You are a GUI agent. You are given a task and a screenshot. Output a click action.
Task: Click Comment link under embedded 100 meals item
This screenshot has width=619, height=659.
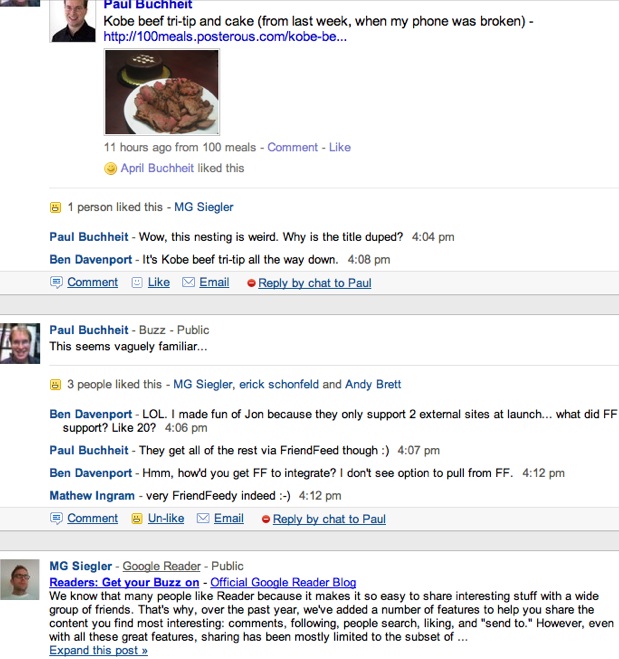coord(292,147)
